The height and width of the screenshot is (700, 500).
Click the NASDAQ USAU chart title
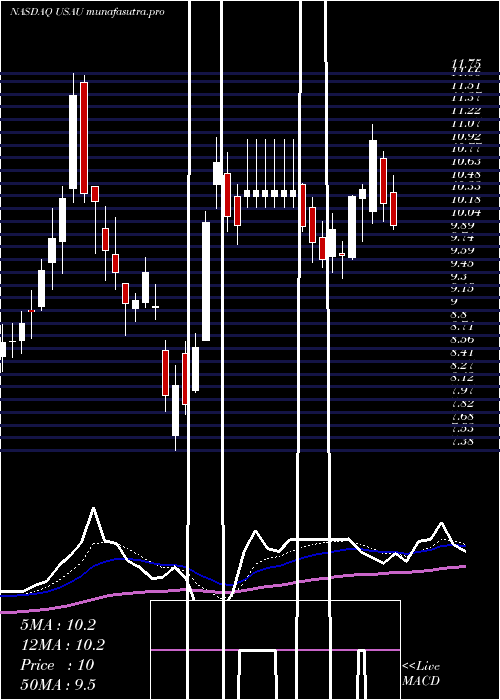87,12
